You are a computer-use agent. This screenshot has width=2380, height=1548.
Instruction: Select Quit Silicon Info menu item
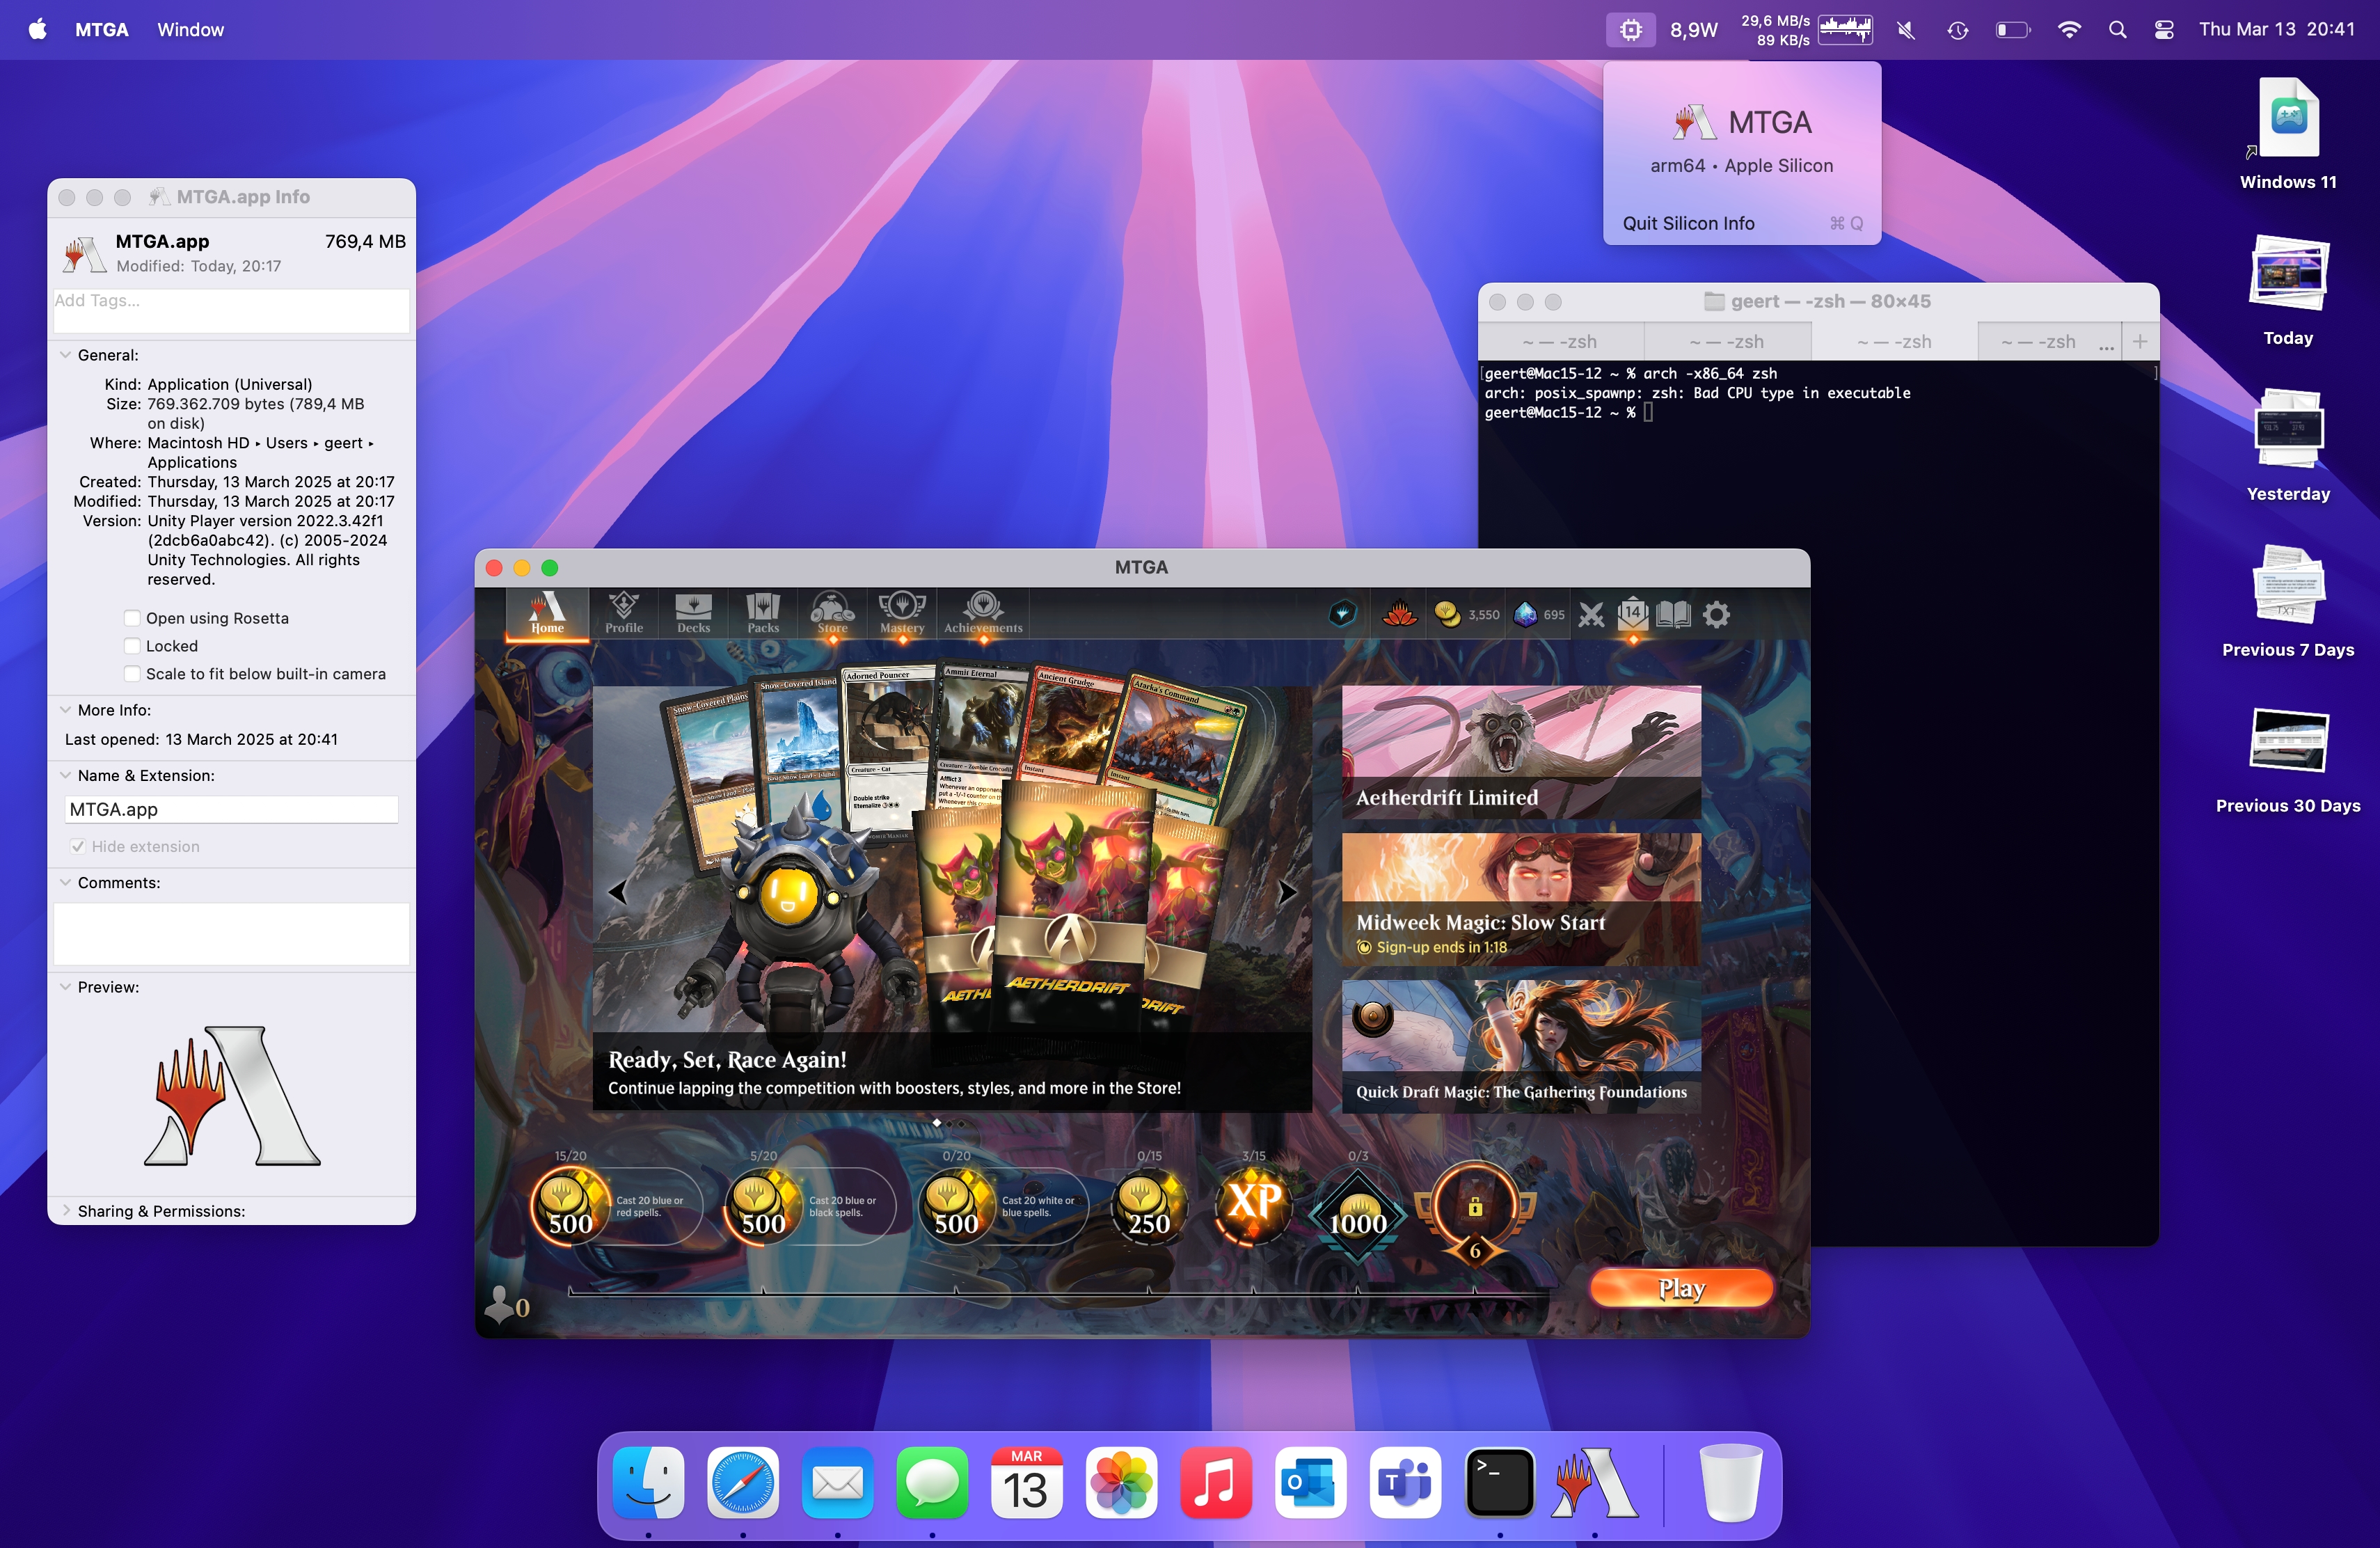(x=1688, y=223)
